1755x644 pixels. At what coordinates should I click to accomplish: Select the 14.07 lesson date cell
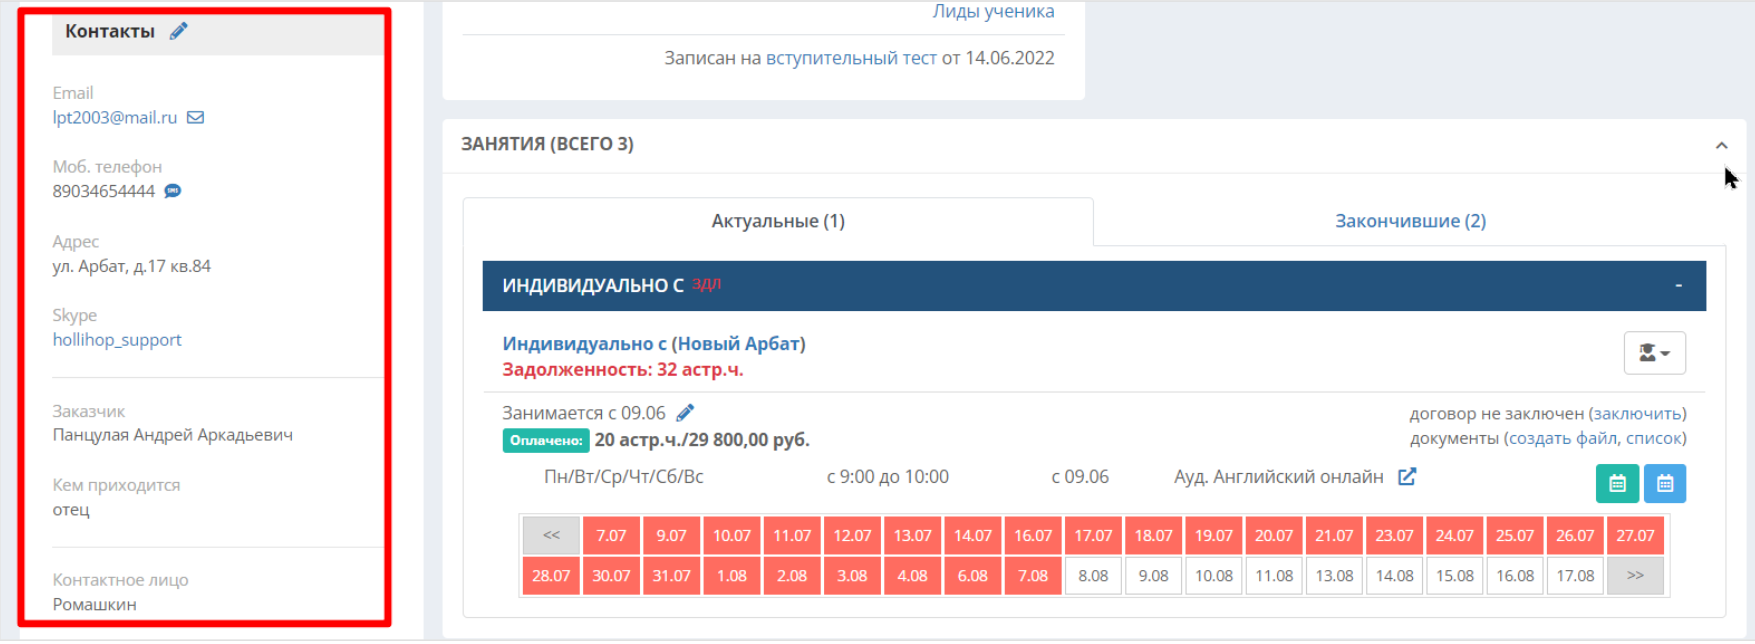(972, 535)
